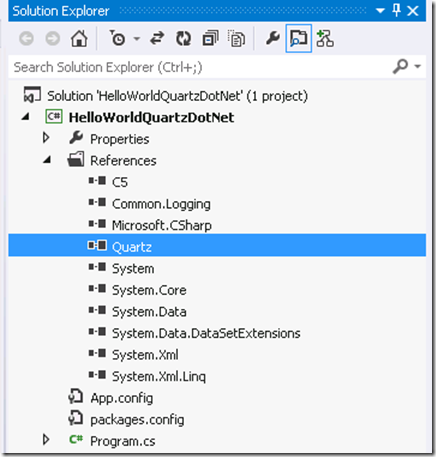Select the Properties folder
This screenshot has width=436, height=457.
[x=120, y=139]
